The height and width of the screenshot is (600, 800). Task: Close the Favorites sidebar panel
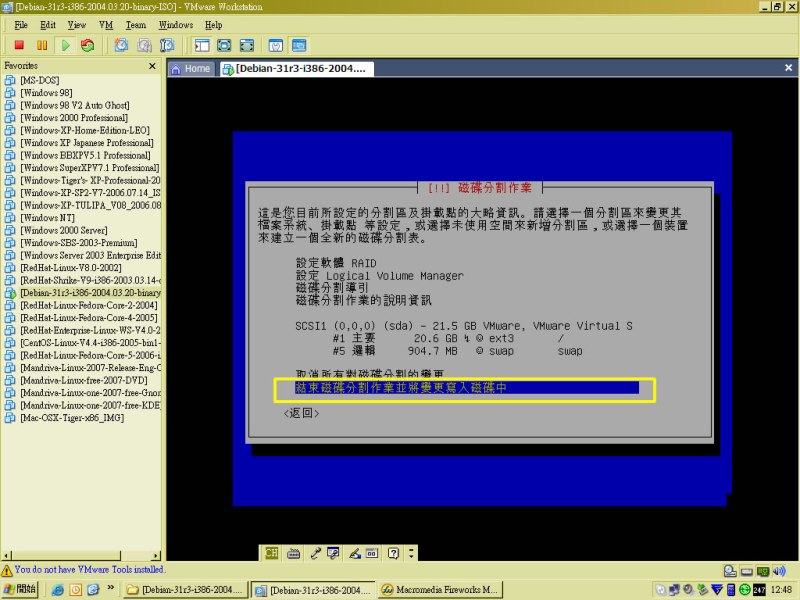[152, 66]
